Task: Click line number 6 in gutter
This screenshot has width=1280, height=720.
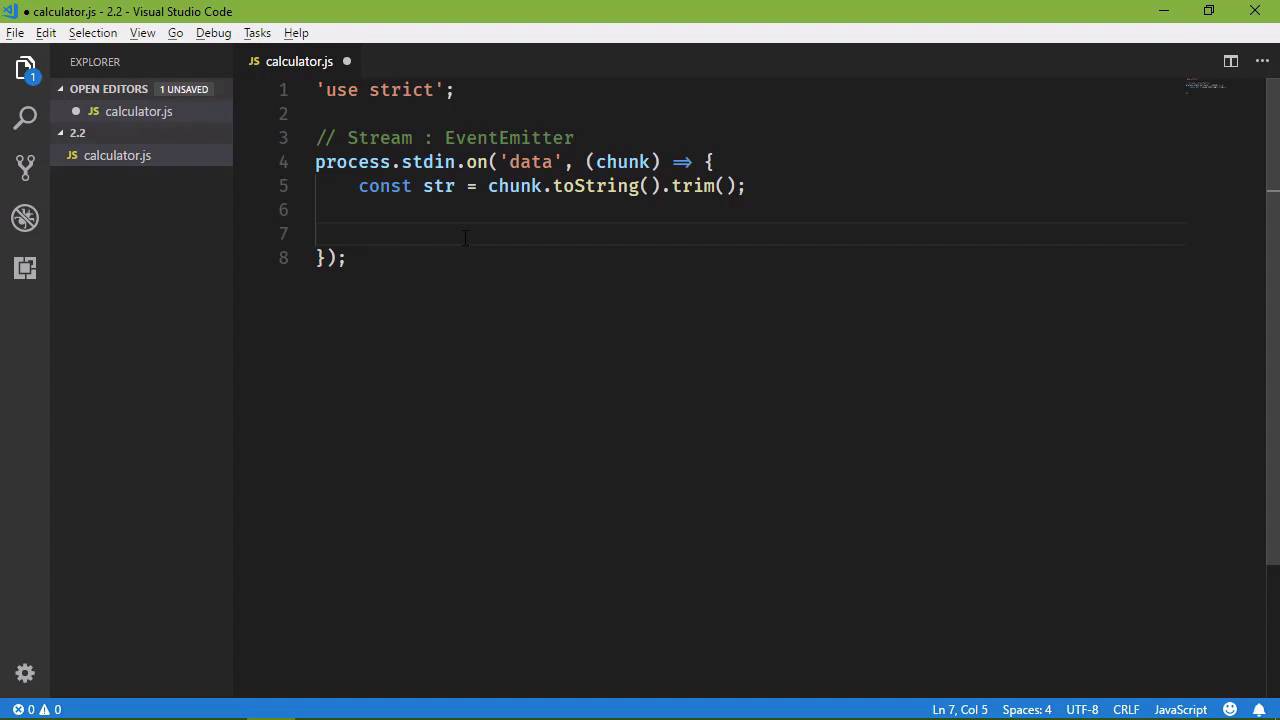Action: pyautogui.click(x=283, y=210)
